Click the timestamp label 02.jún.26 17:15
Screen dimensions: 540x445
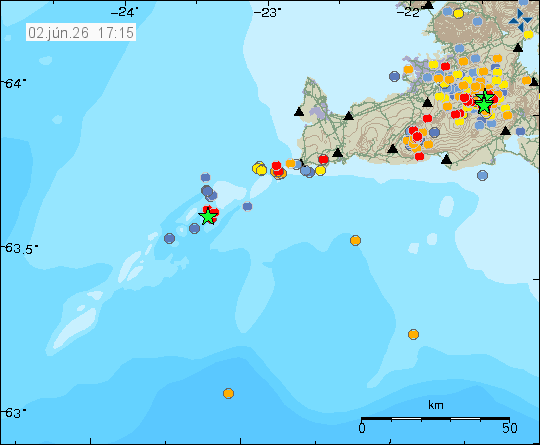(81, 32)
